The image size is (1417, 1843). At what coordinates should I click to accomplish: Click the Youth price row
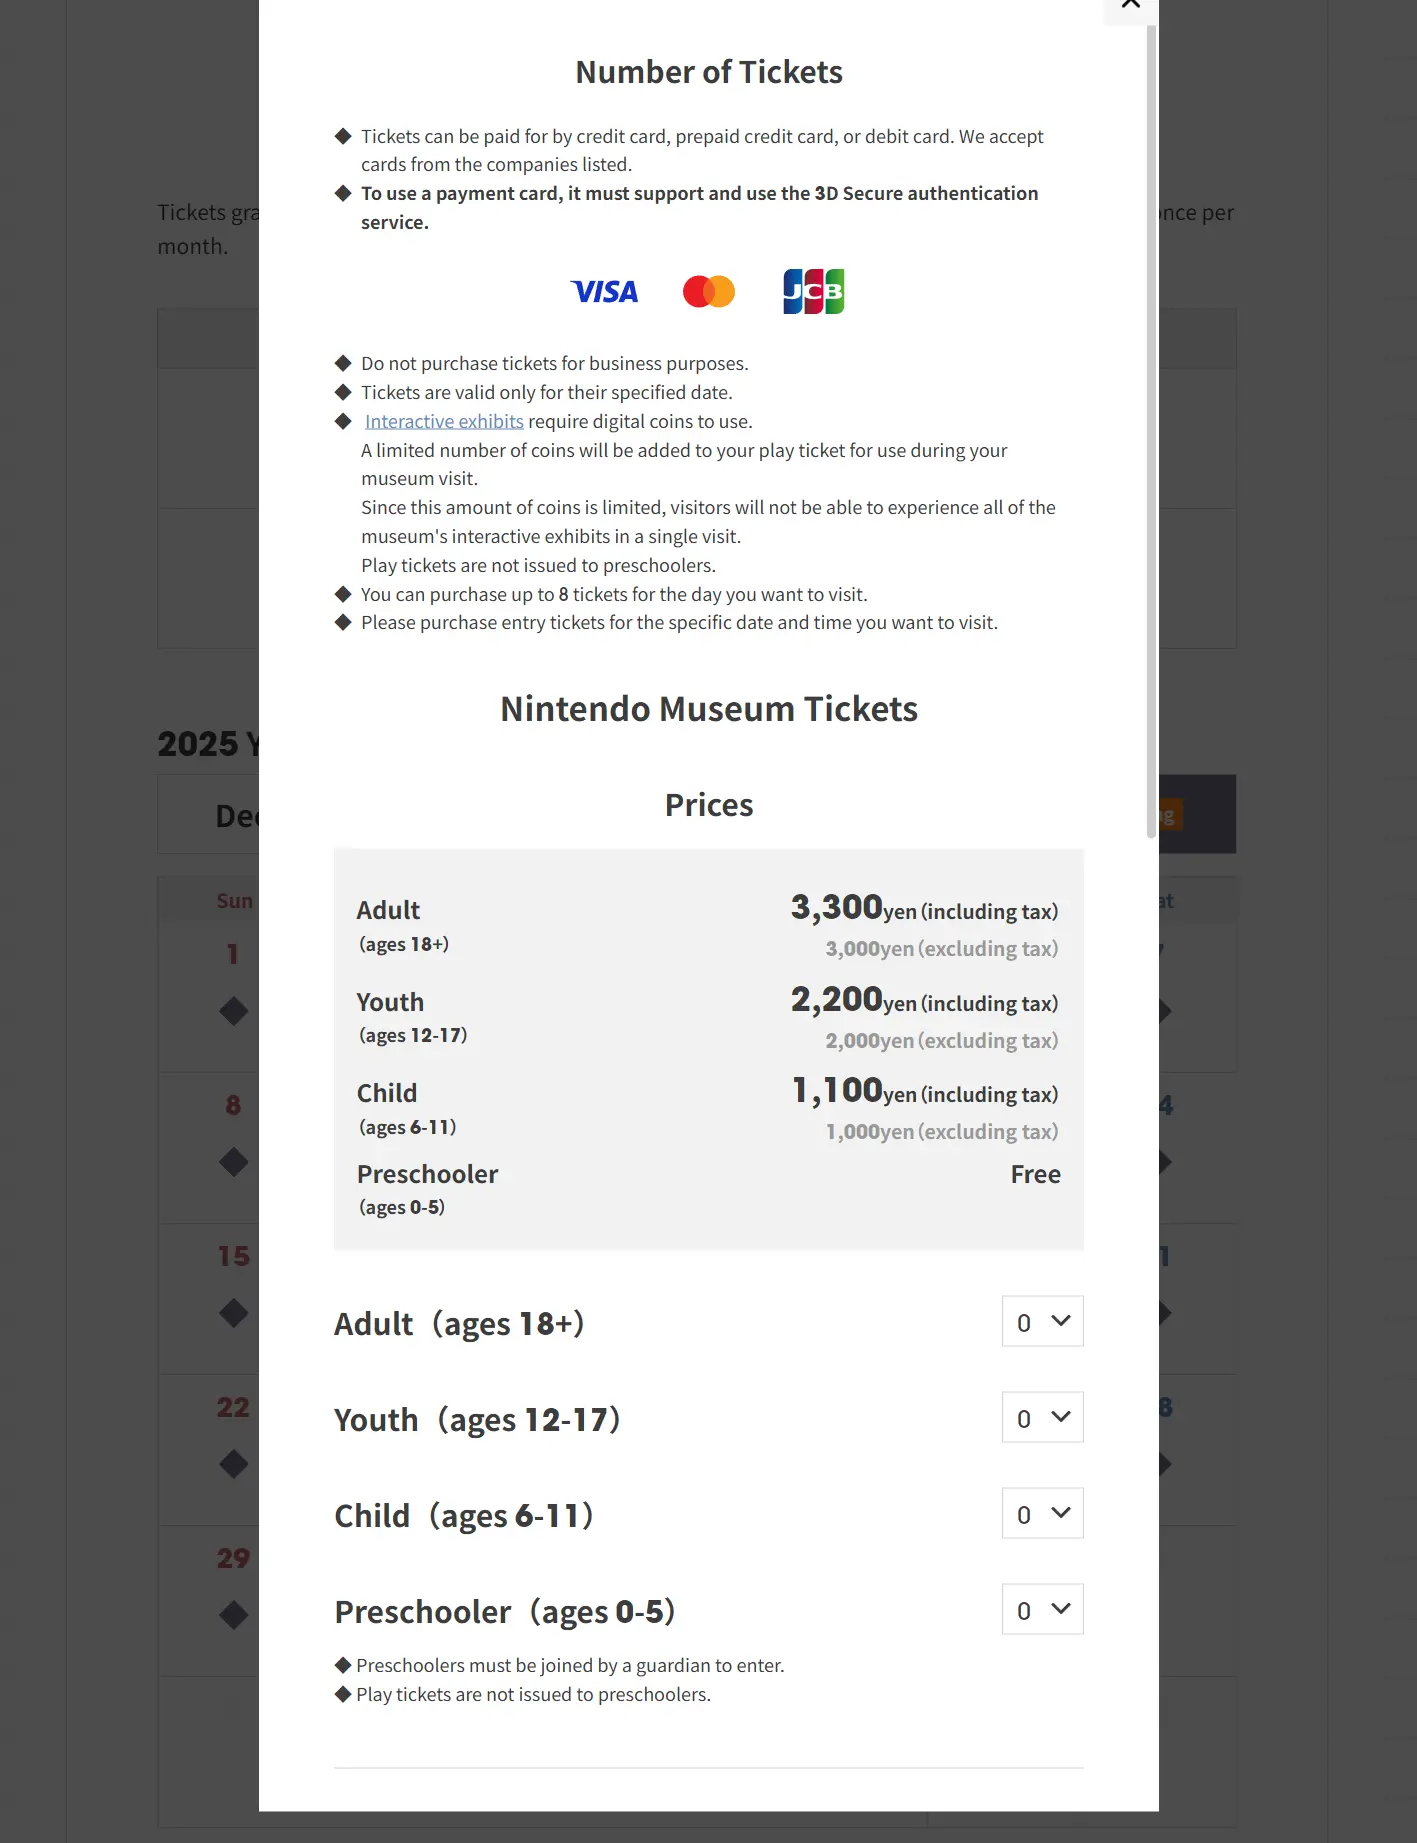[x=708, y=1018]
